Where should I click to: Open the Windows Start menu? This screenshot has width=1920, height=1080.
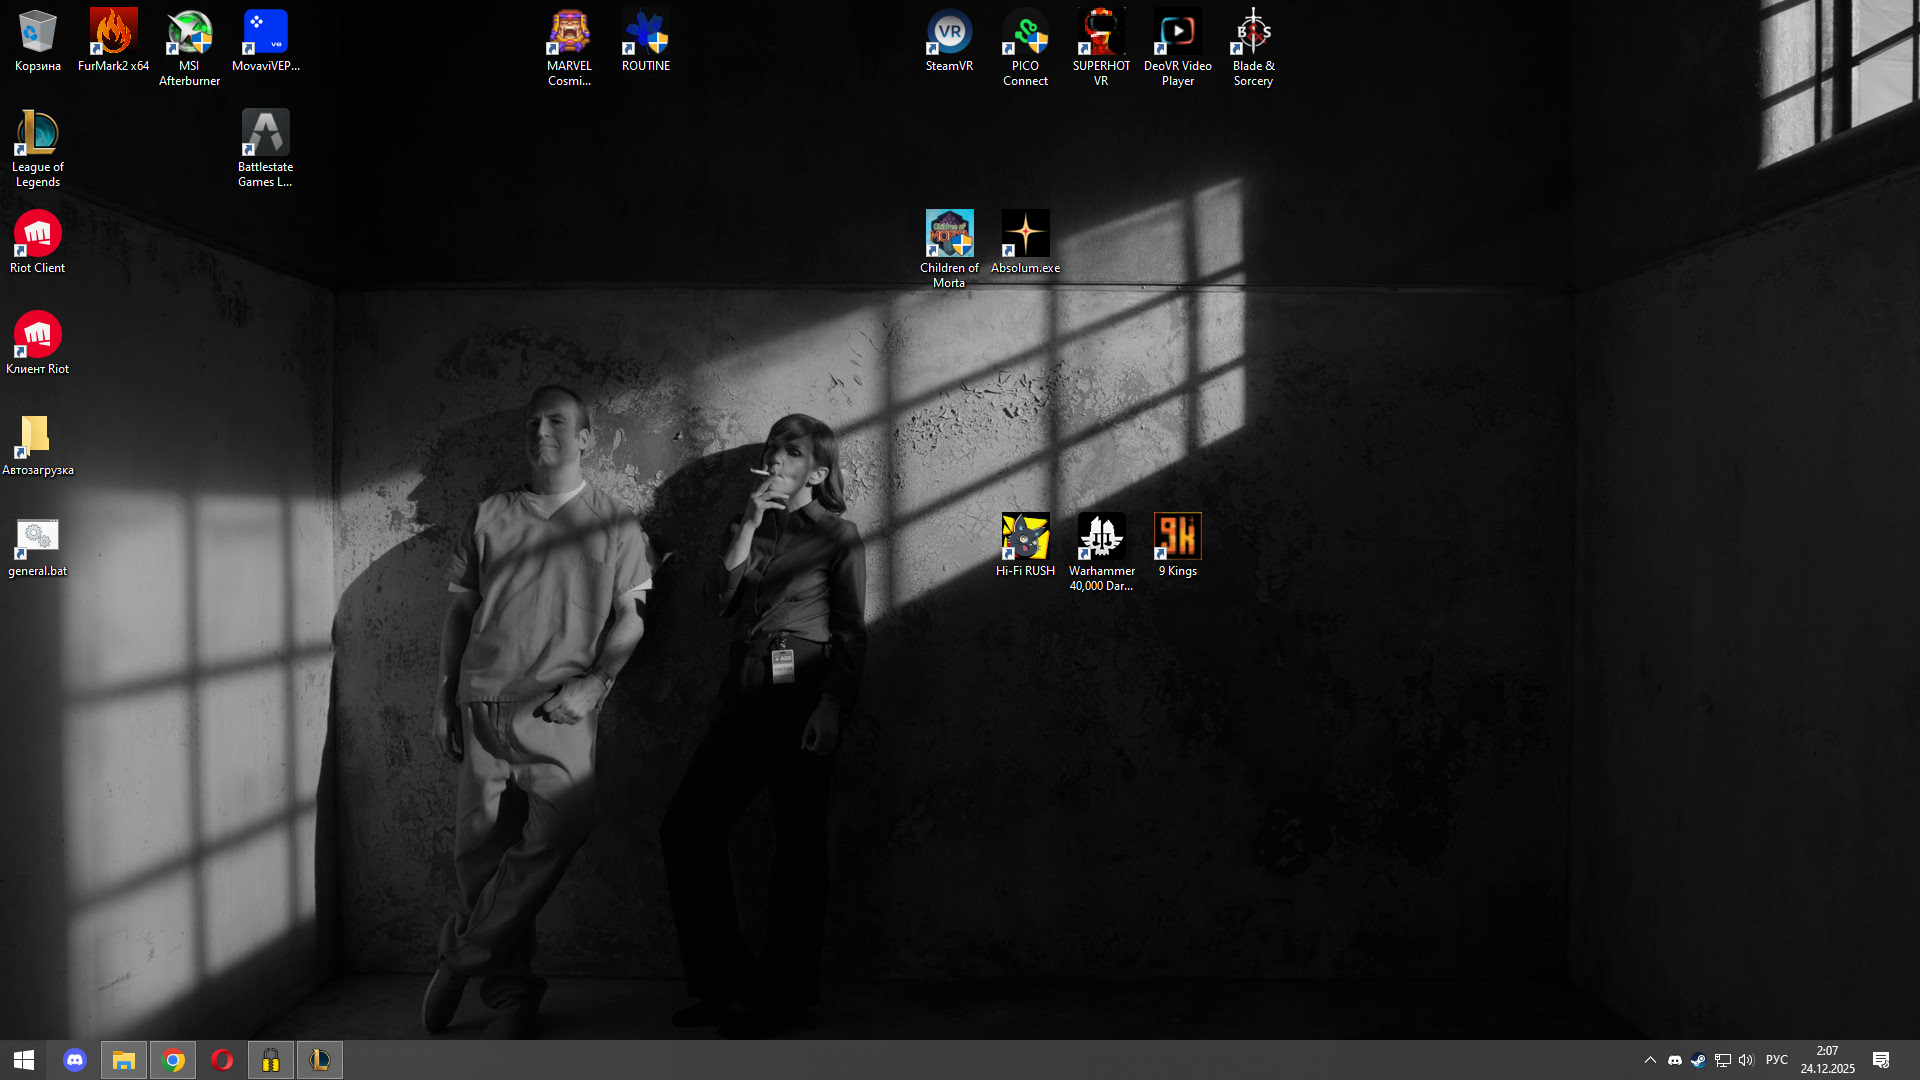click(24, 1060)
